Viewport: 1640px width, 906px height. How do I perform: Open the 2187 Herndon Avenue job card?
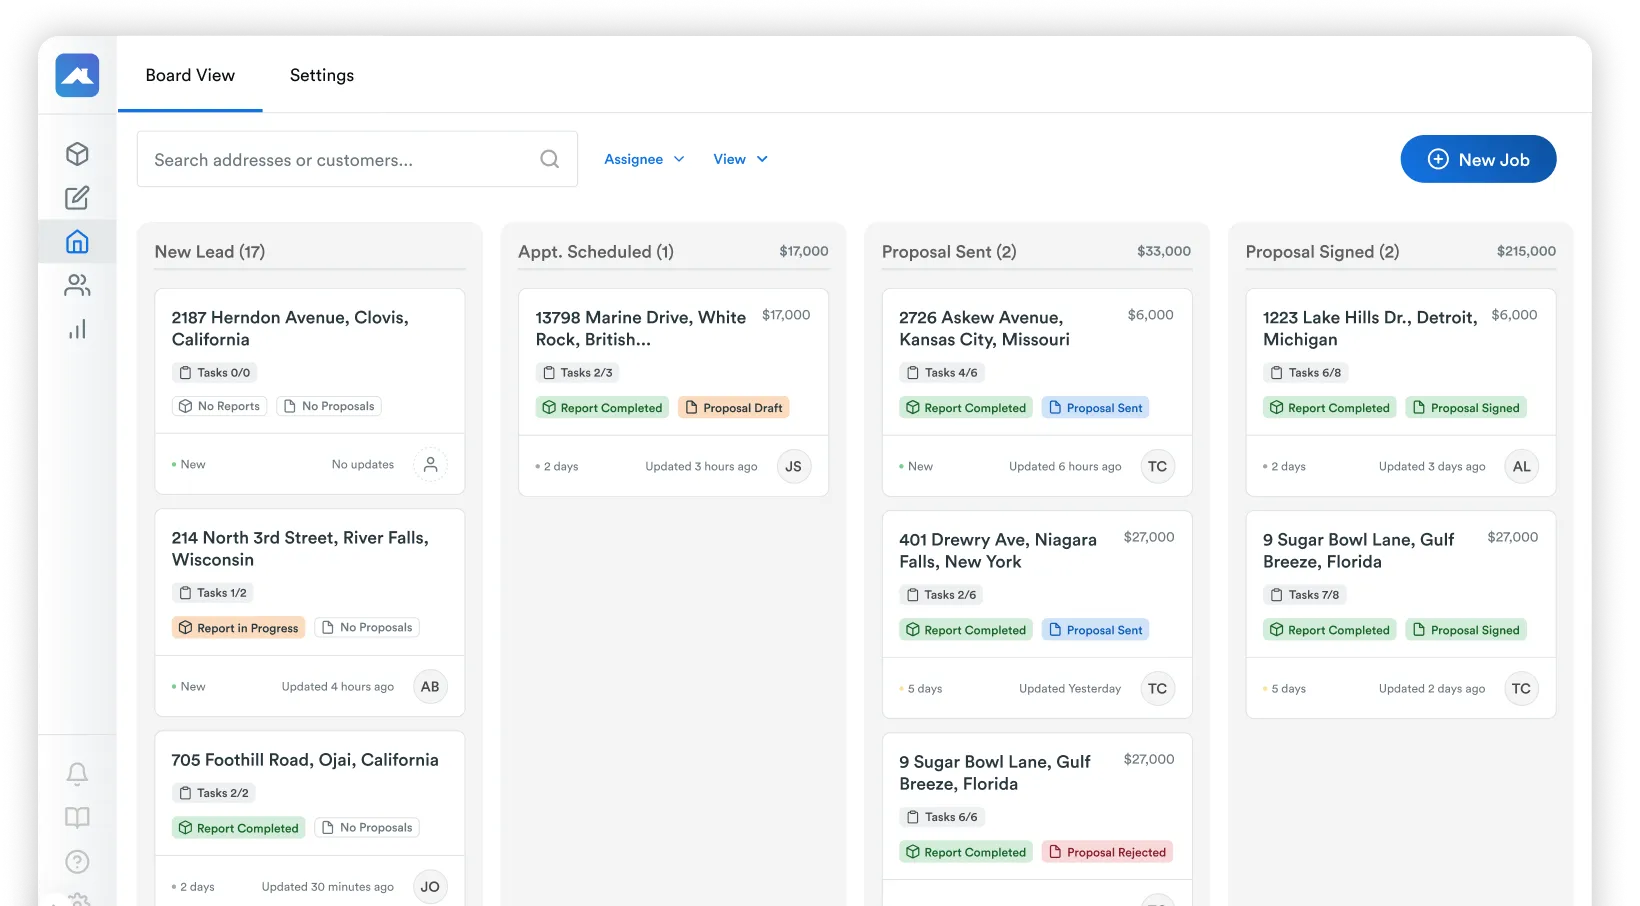[310, 391]
